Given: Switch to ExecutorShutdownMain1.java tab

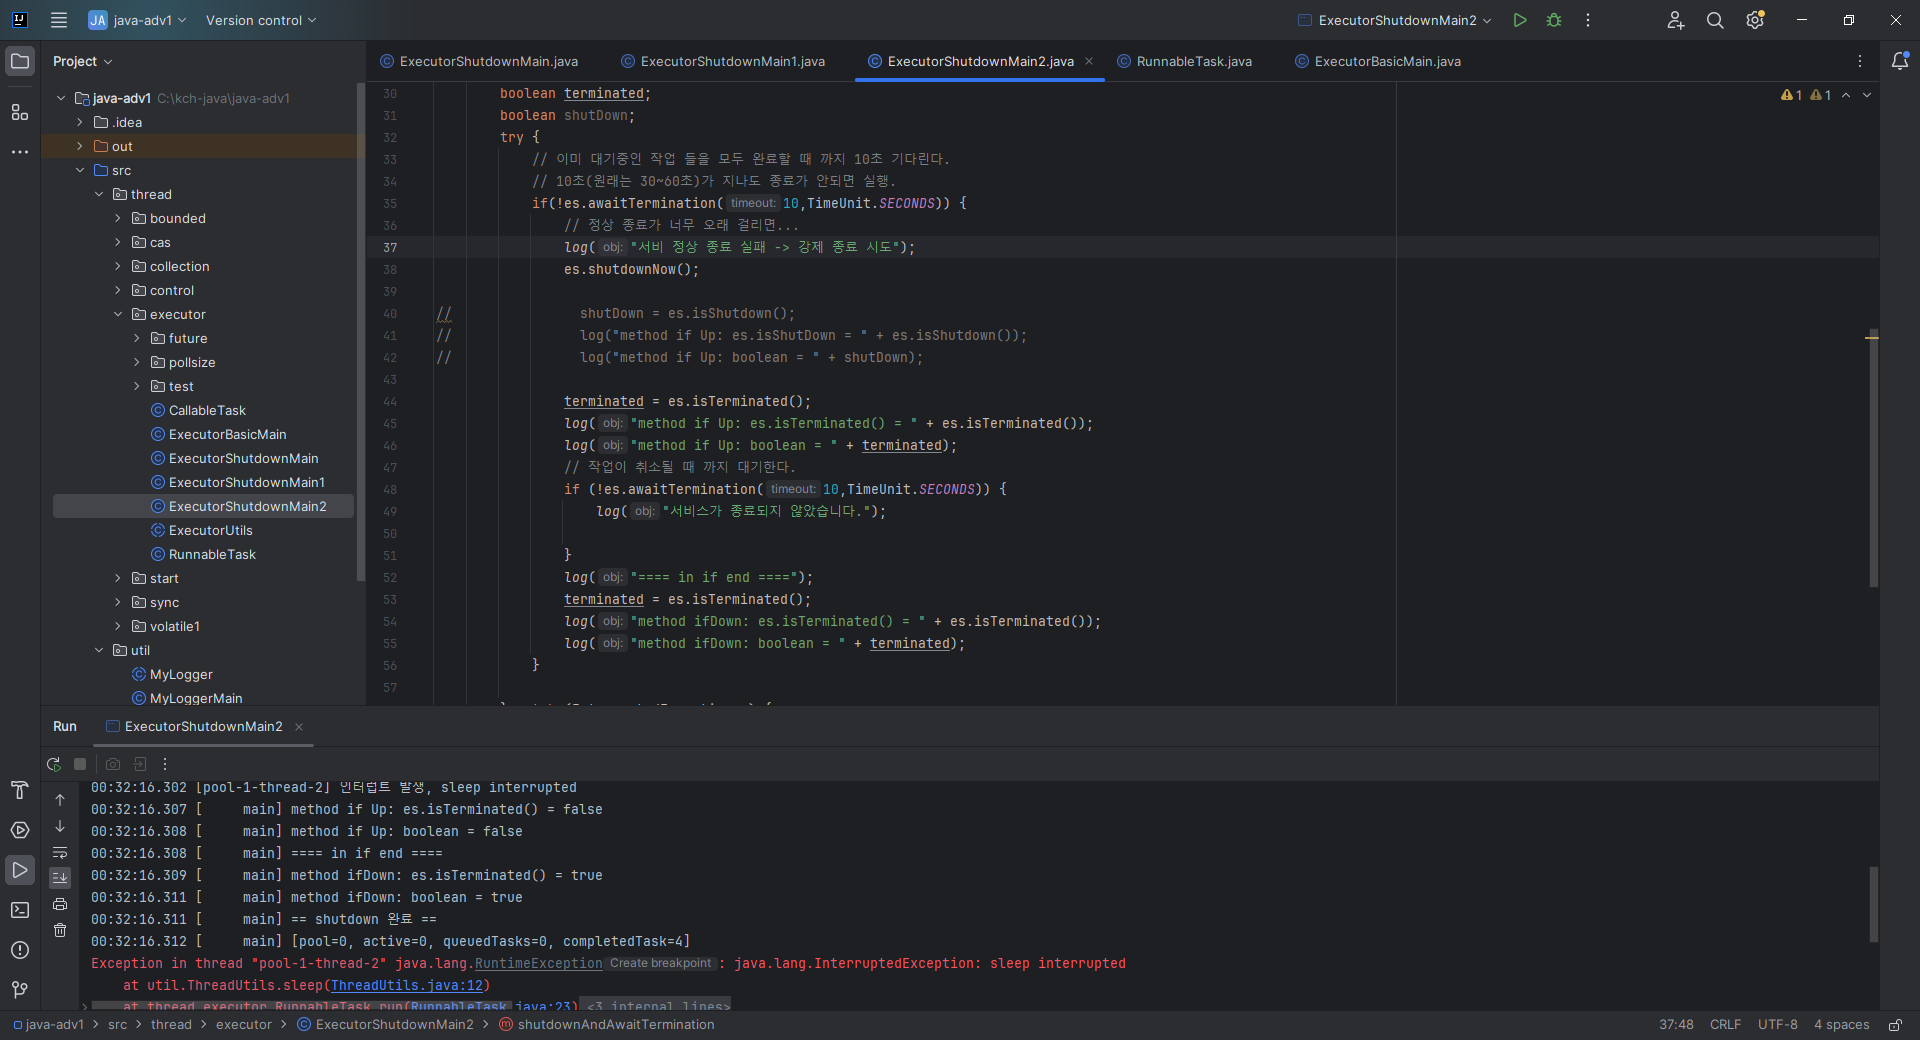Looking at the screenshot, I should point(723,62).
